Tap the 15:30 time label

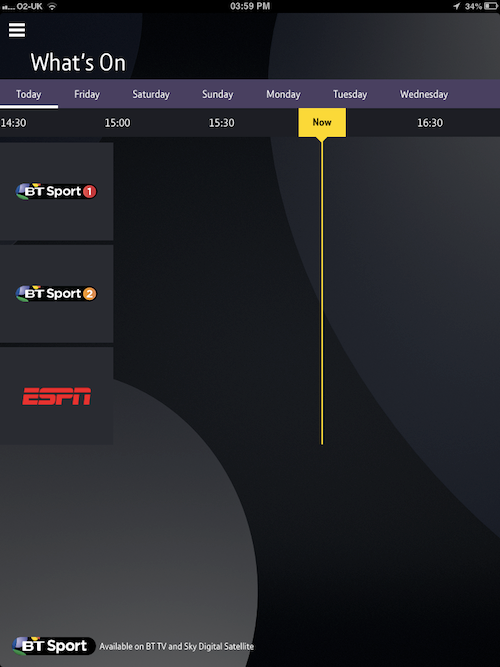coord(221,123)
